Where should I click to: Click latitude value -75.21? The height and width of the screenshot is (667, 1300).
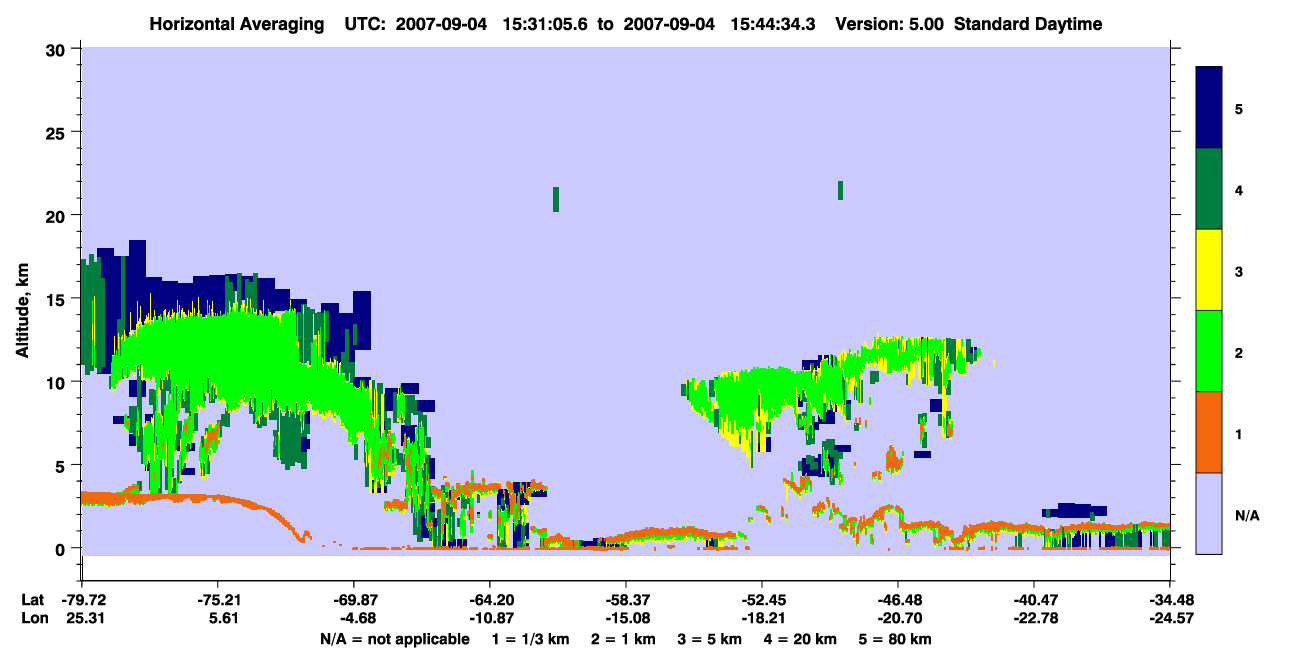click(217, 600)
